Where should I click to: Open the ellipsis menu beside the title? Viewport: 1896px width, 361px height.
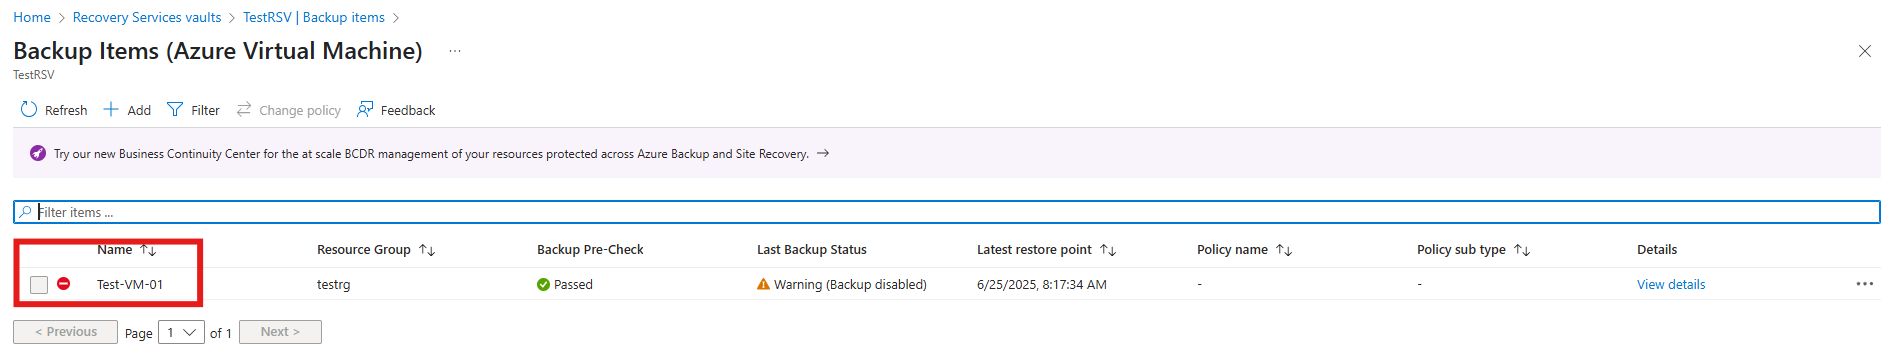455,51
